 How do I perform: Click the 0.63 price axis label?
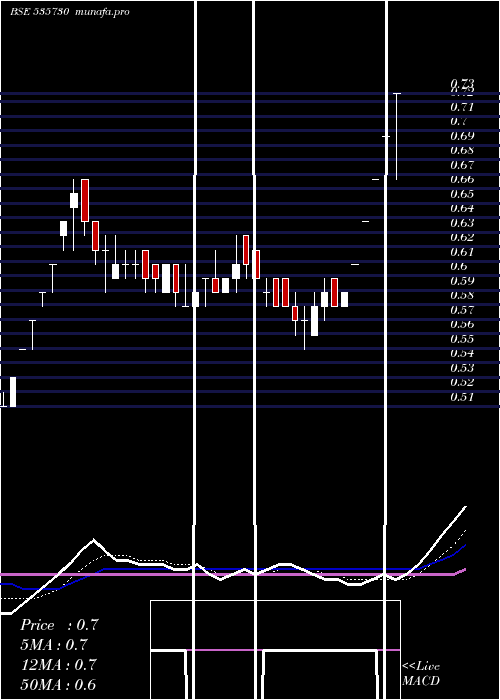click(462, 223)
